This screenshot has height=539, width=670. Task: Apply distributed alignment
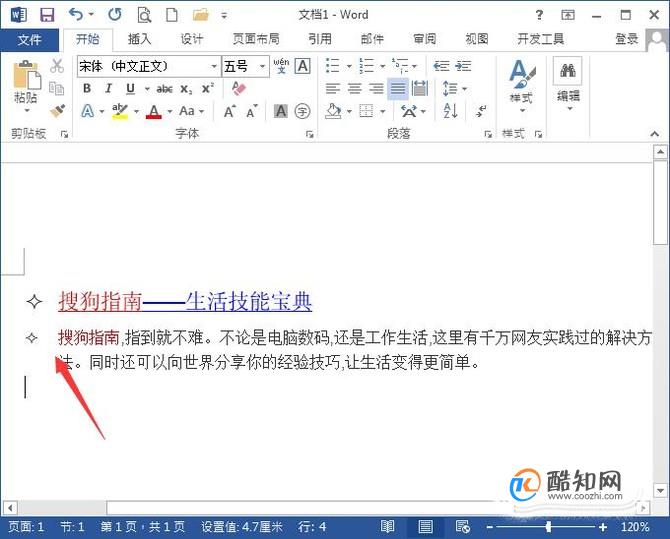tap(420, 89)
